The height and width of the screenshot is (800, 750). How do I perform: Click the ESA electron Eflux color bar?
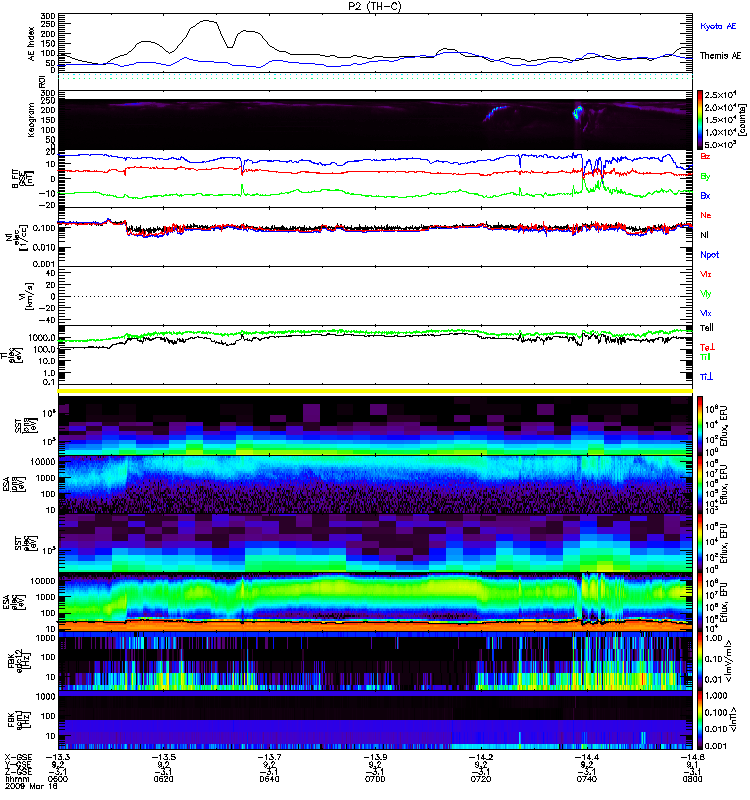(700, 603)
